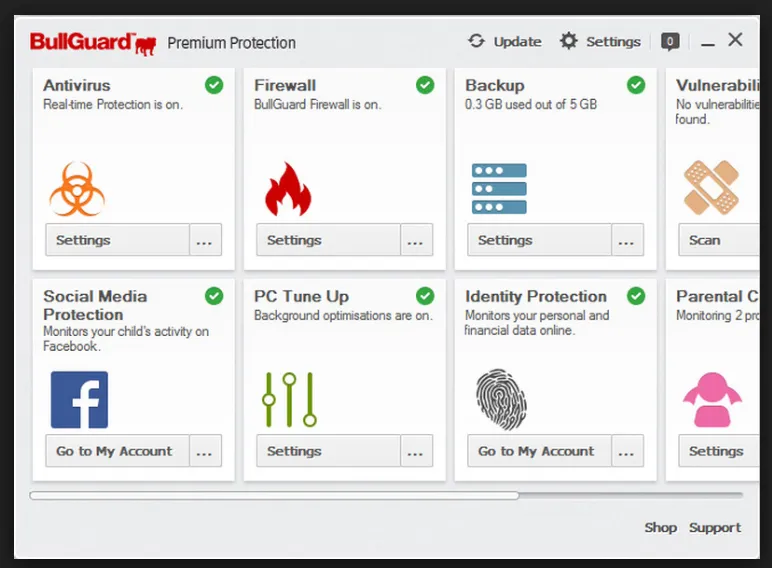Click the PC Tune Up sliders icon
Screen dimensions: 772x568
(x=290, y=399)
